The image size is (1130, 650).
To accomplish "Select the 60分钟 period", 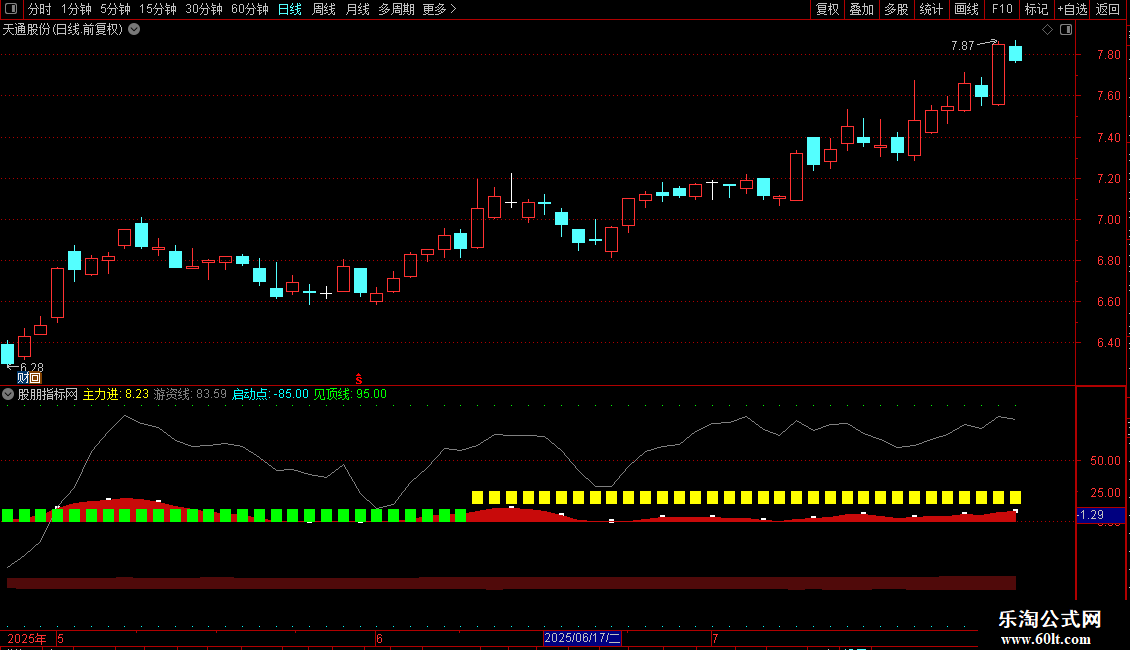I will 249,9.
